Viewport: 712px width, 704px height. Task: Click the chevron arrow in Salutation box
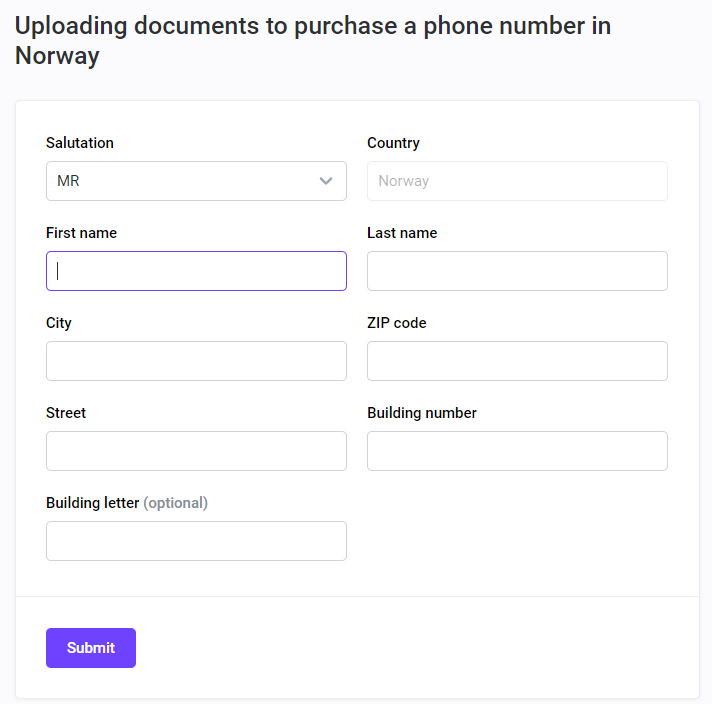pyautogui.click(x=326, y=181)
